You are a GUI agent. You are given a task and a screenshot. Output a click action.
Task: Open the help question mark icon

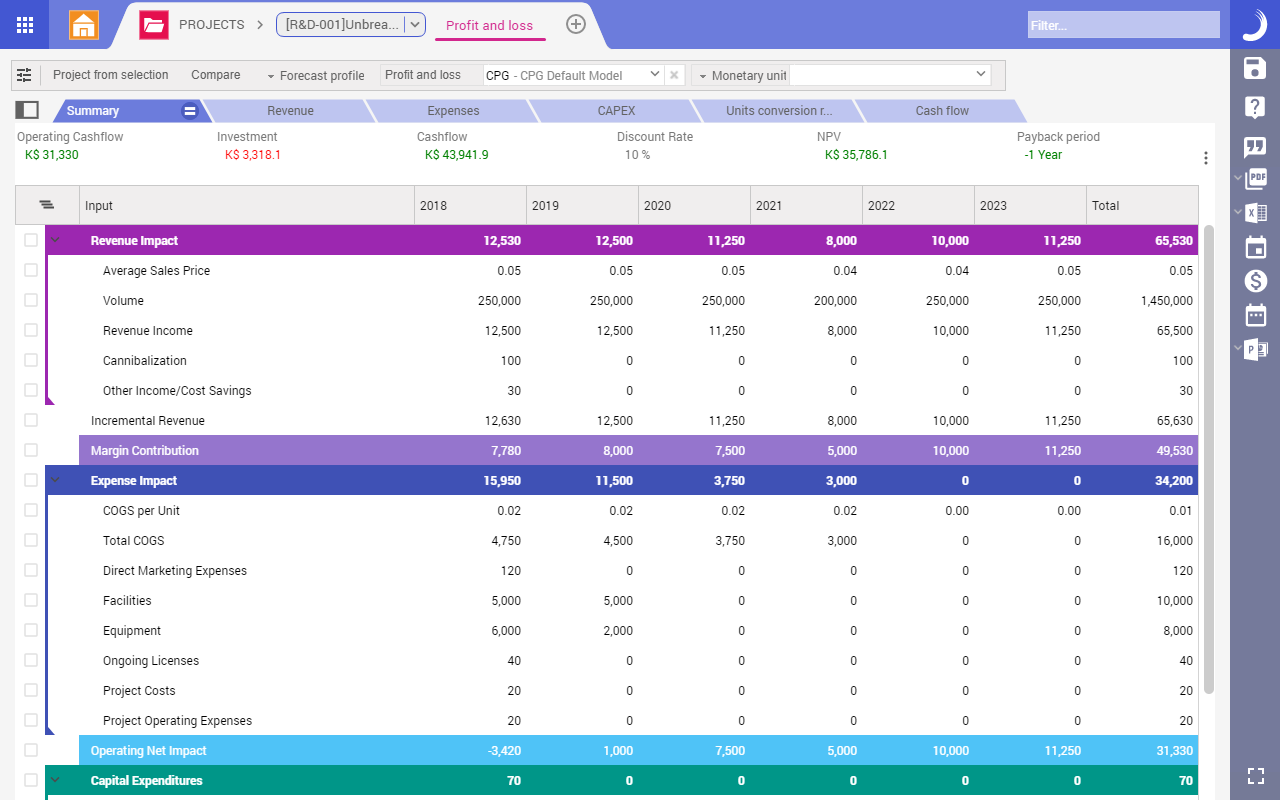click(1255, 108)
